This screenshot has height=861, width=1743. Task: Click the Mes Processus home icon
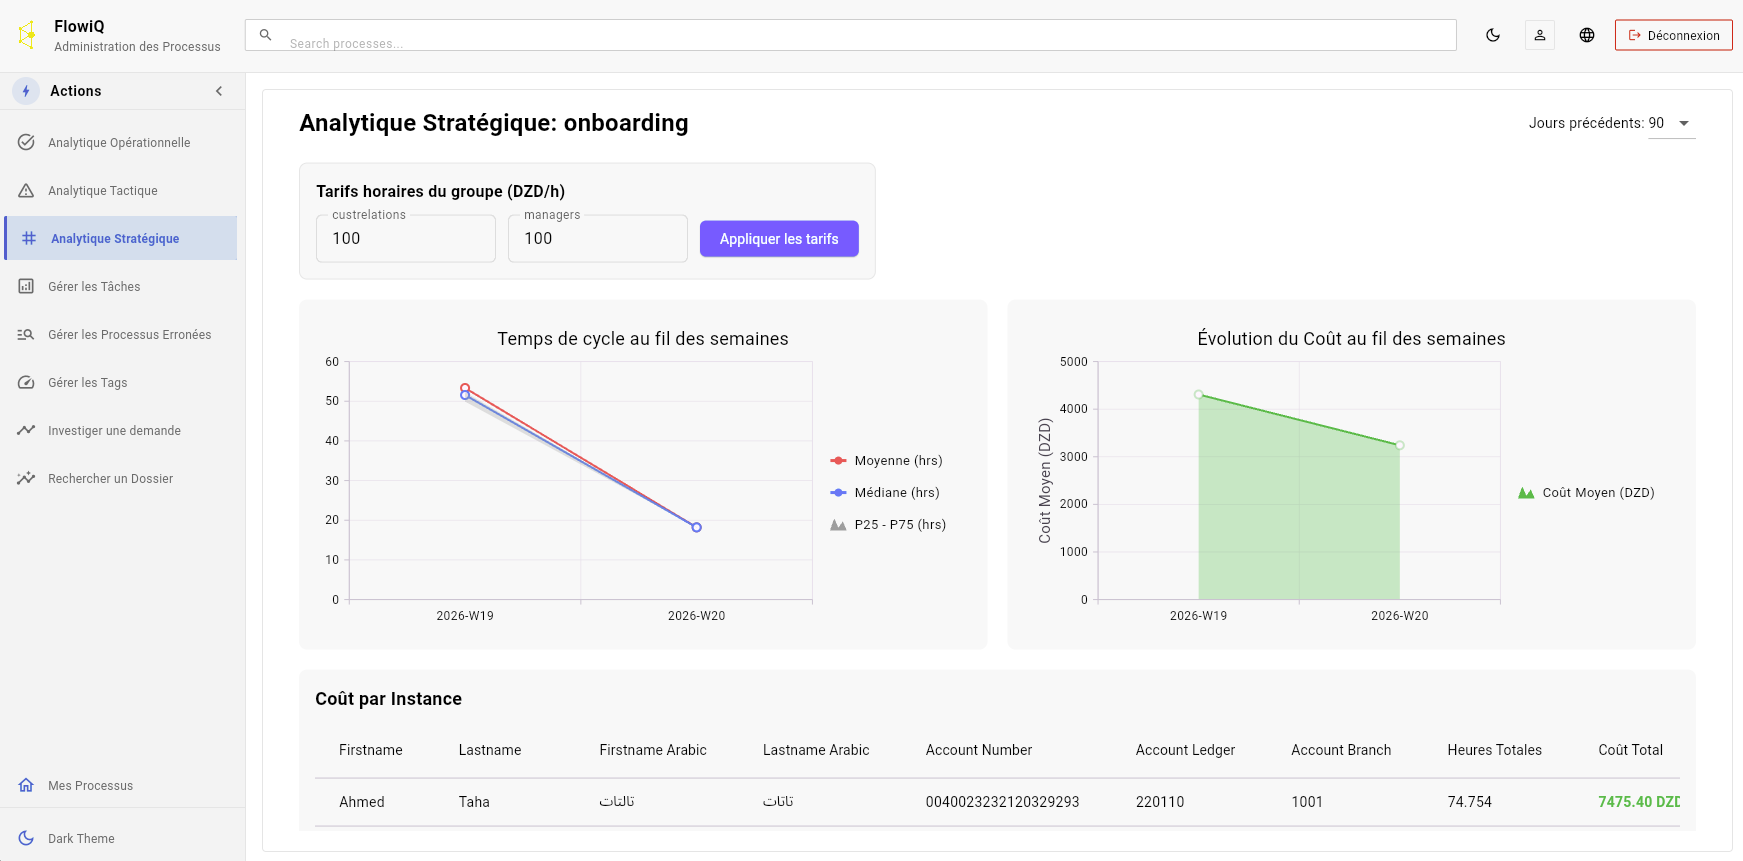26,786
